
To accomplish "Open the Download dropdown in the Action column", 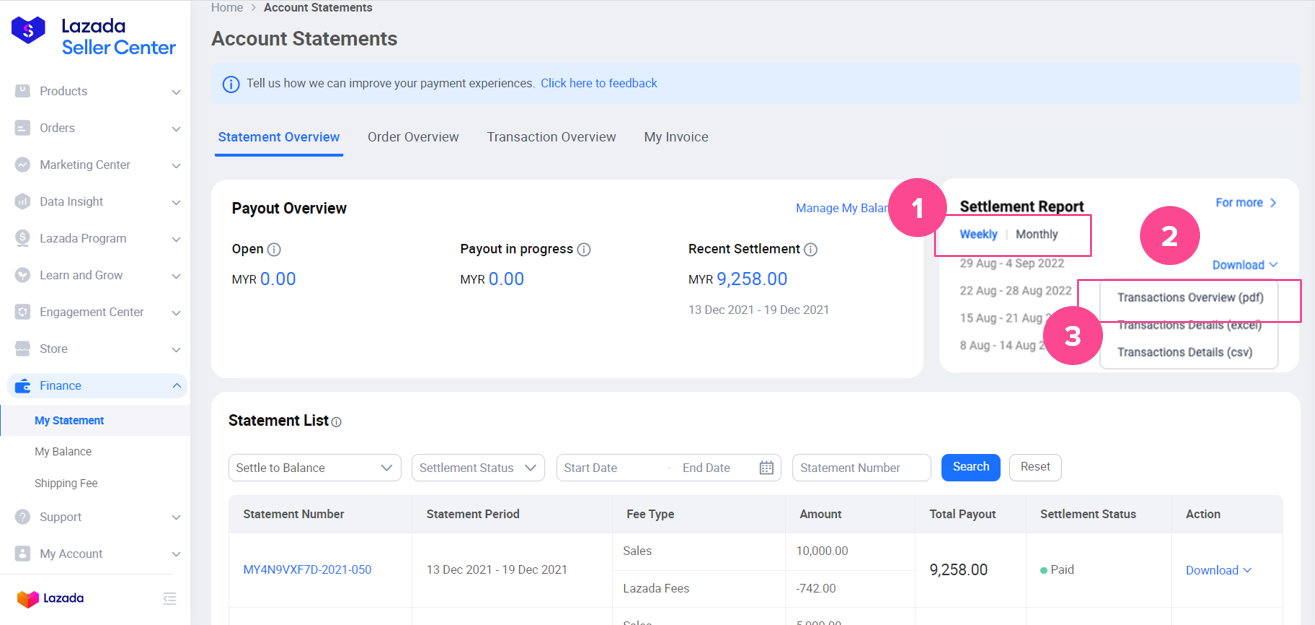I will (x=1217, y=570).
